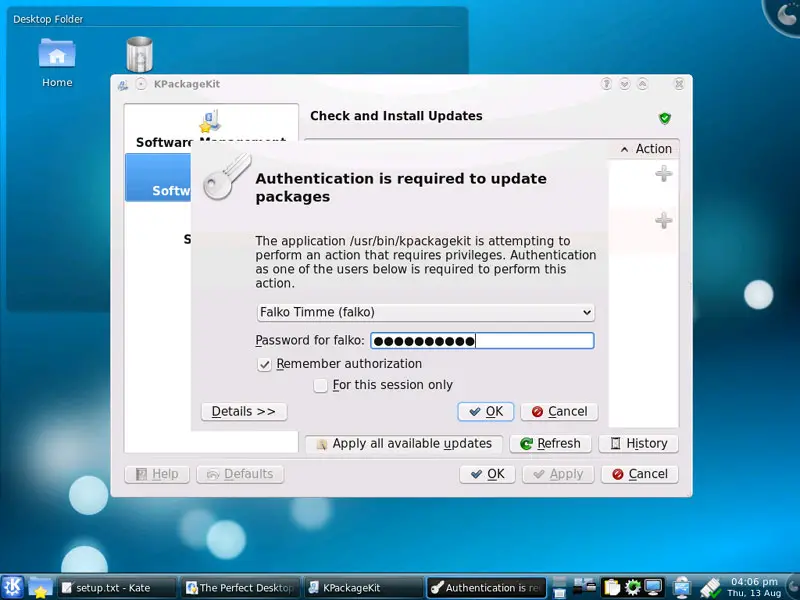The height and width of the screenshot is (600, 800).
Task: Open the device notifier icon in the panel
Action: (584, 585)
